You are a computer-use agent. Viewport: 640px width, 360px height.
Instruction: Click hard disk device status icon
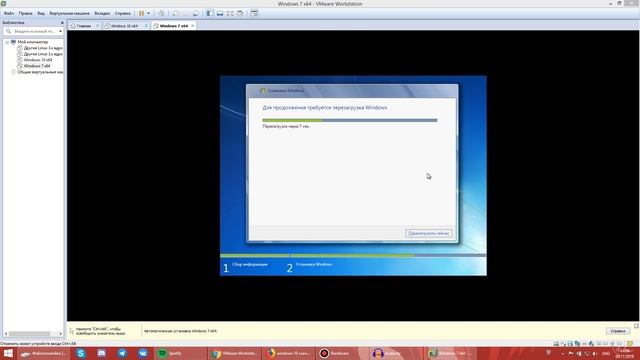pos(556,344)
